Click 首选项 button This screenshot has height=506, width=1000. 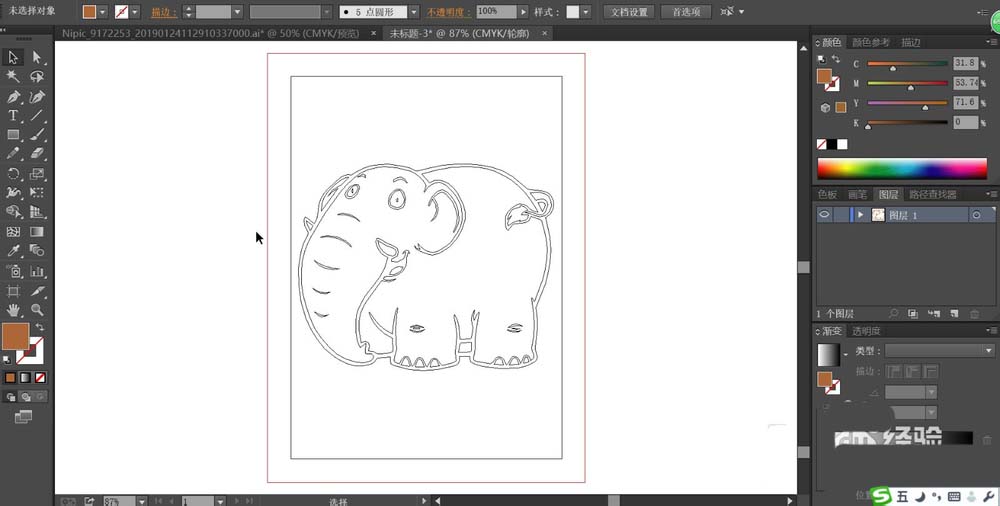686,12
